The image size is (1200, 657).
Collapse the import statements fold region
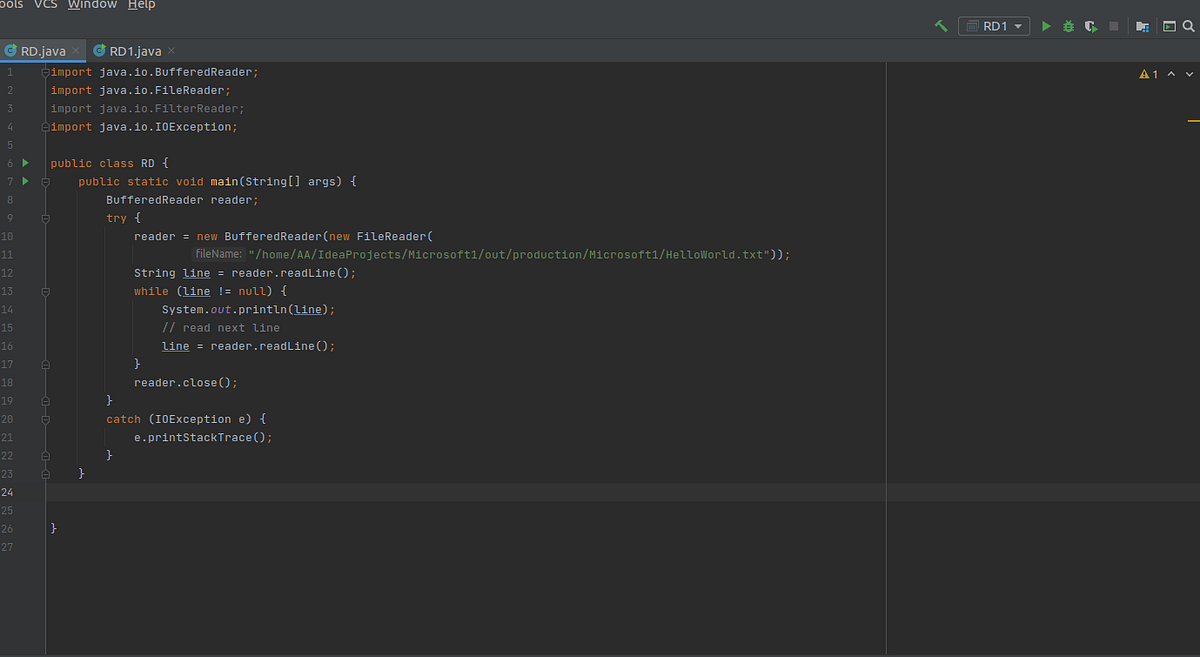[45, 71]
